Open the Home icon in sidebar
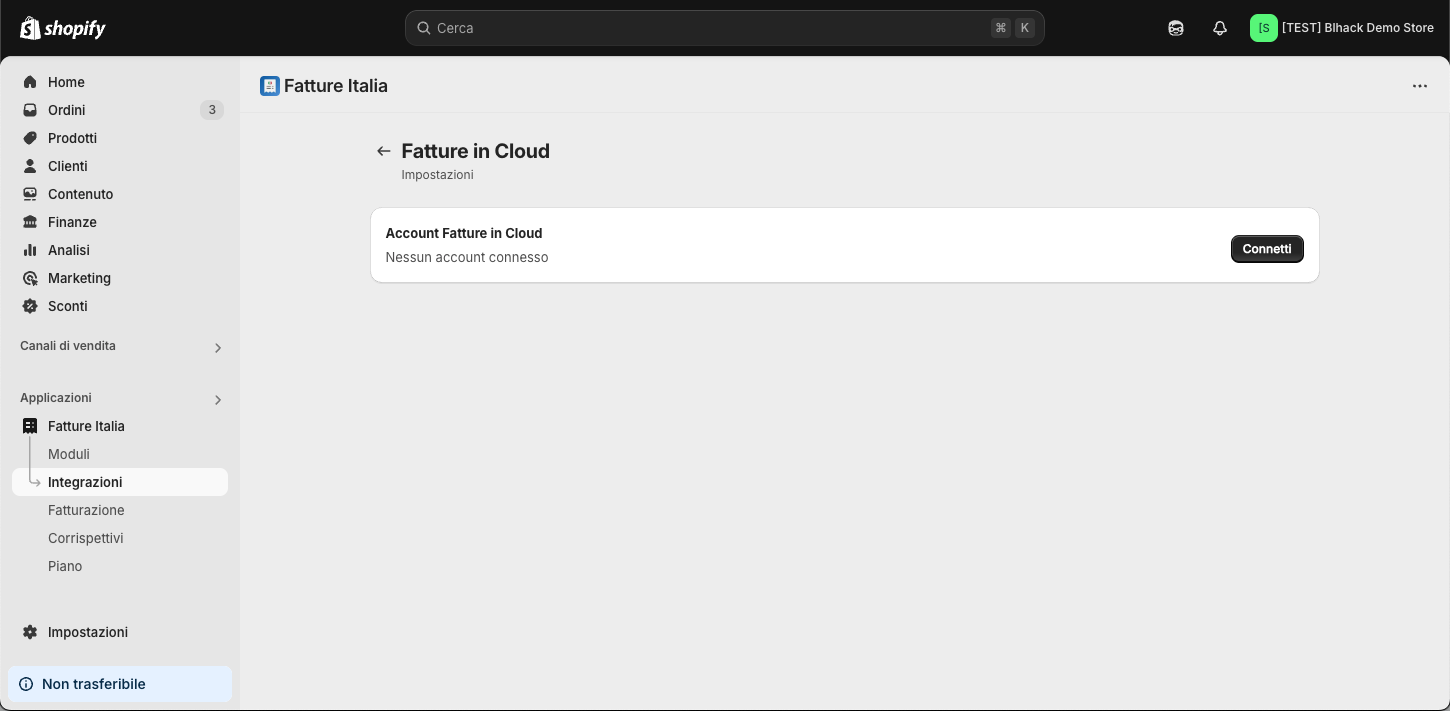This screenshot has height=711, width=1450. [x=30, y=82]
